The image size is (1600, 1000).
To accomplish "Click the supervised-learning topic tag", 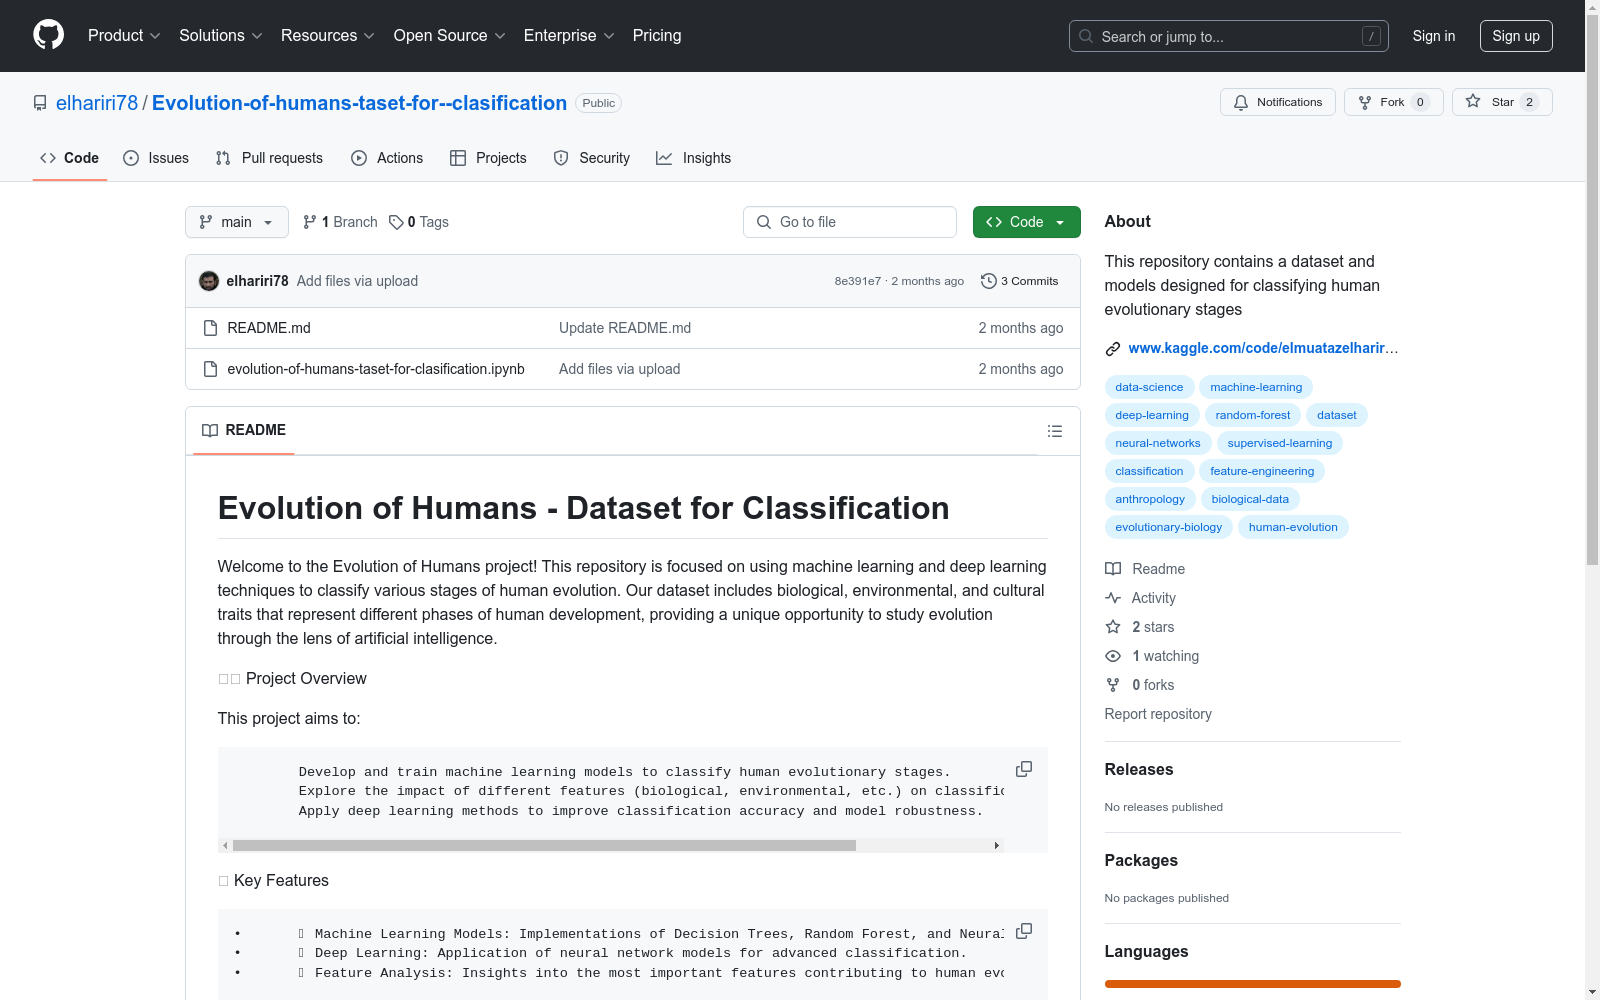I will pos(1280,443).
